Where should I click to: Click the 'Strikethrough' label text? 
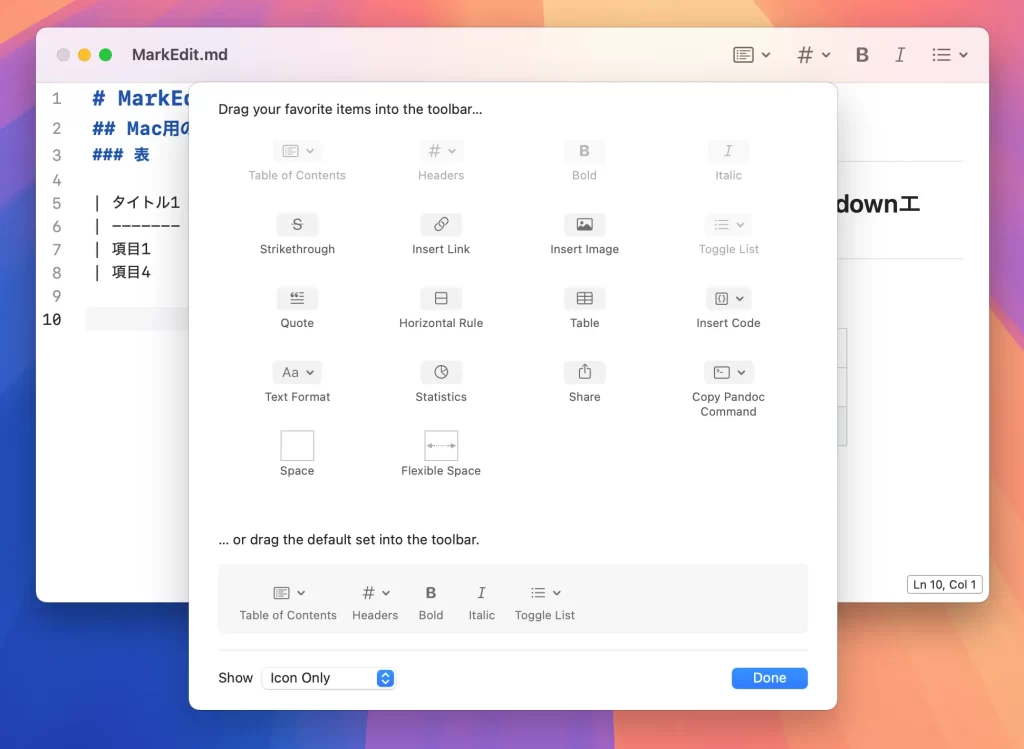click(x=297, y=249)
